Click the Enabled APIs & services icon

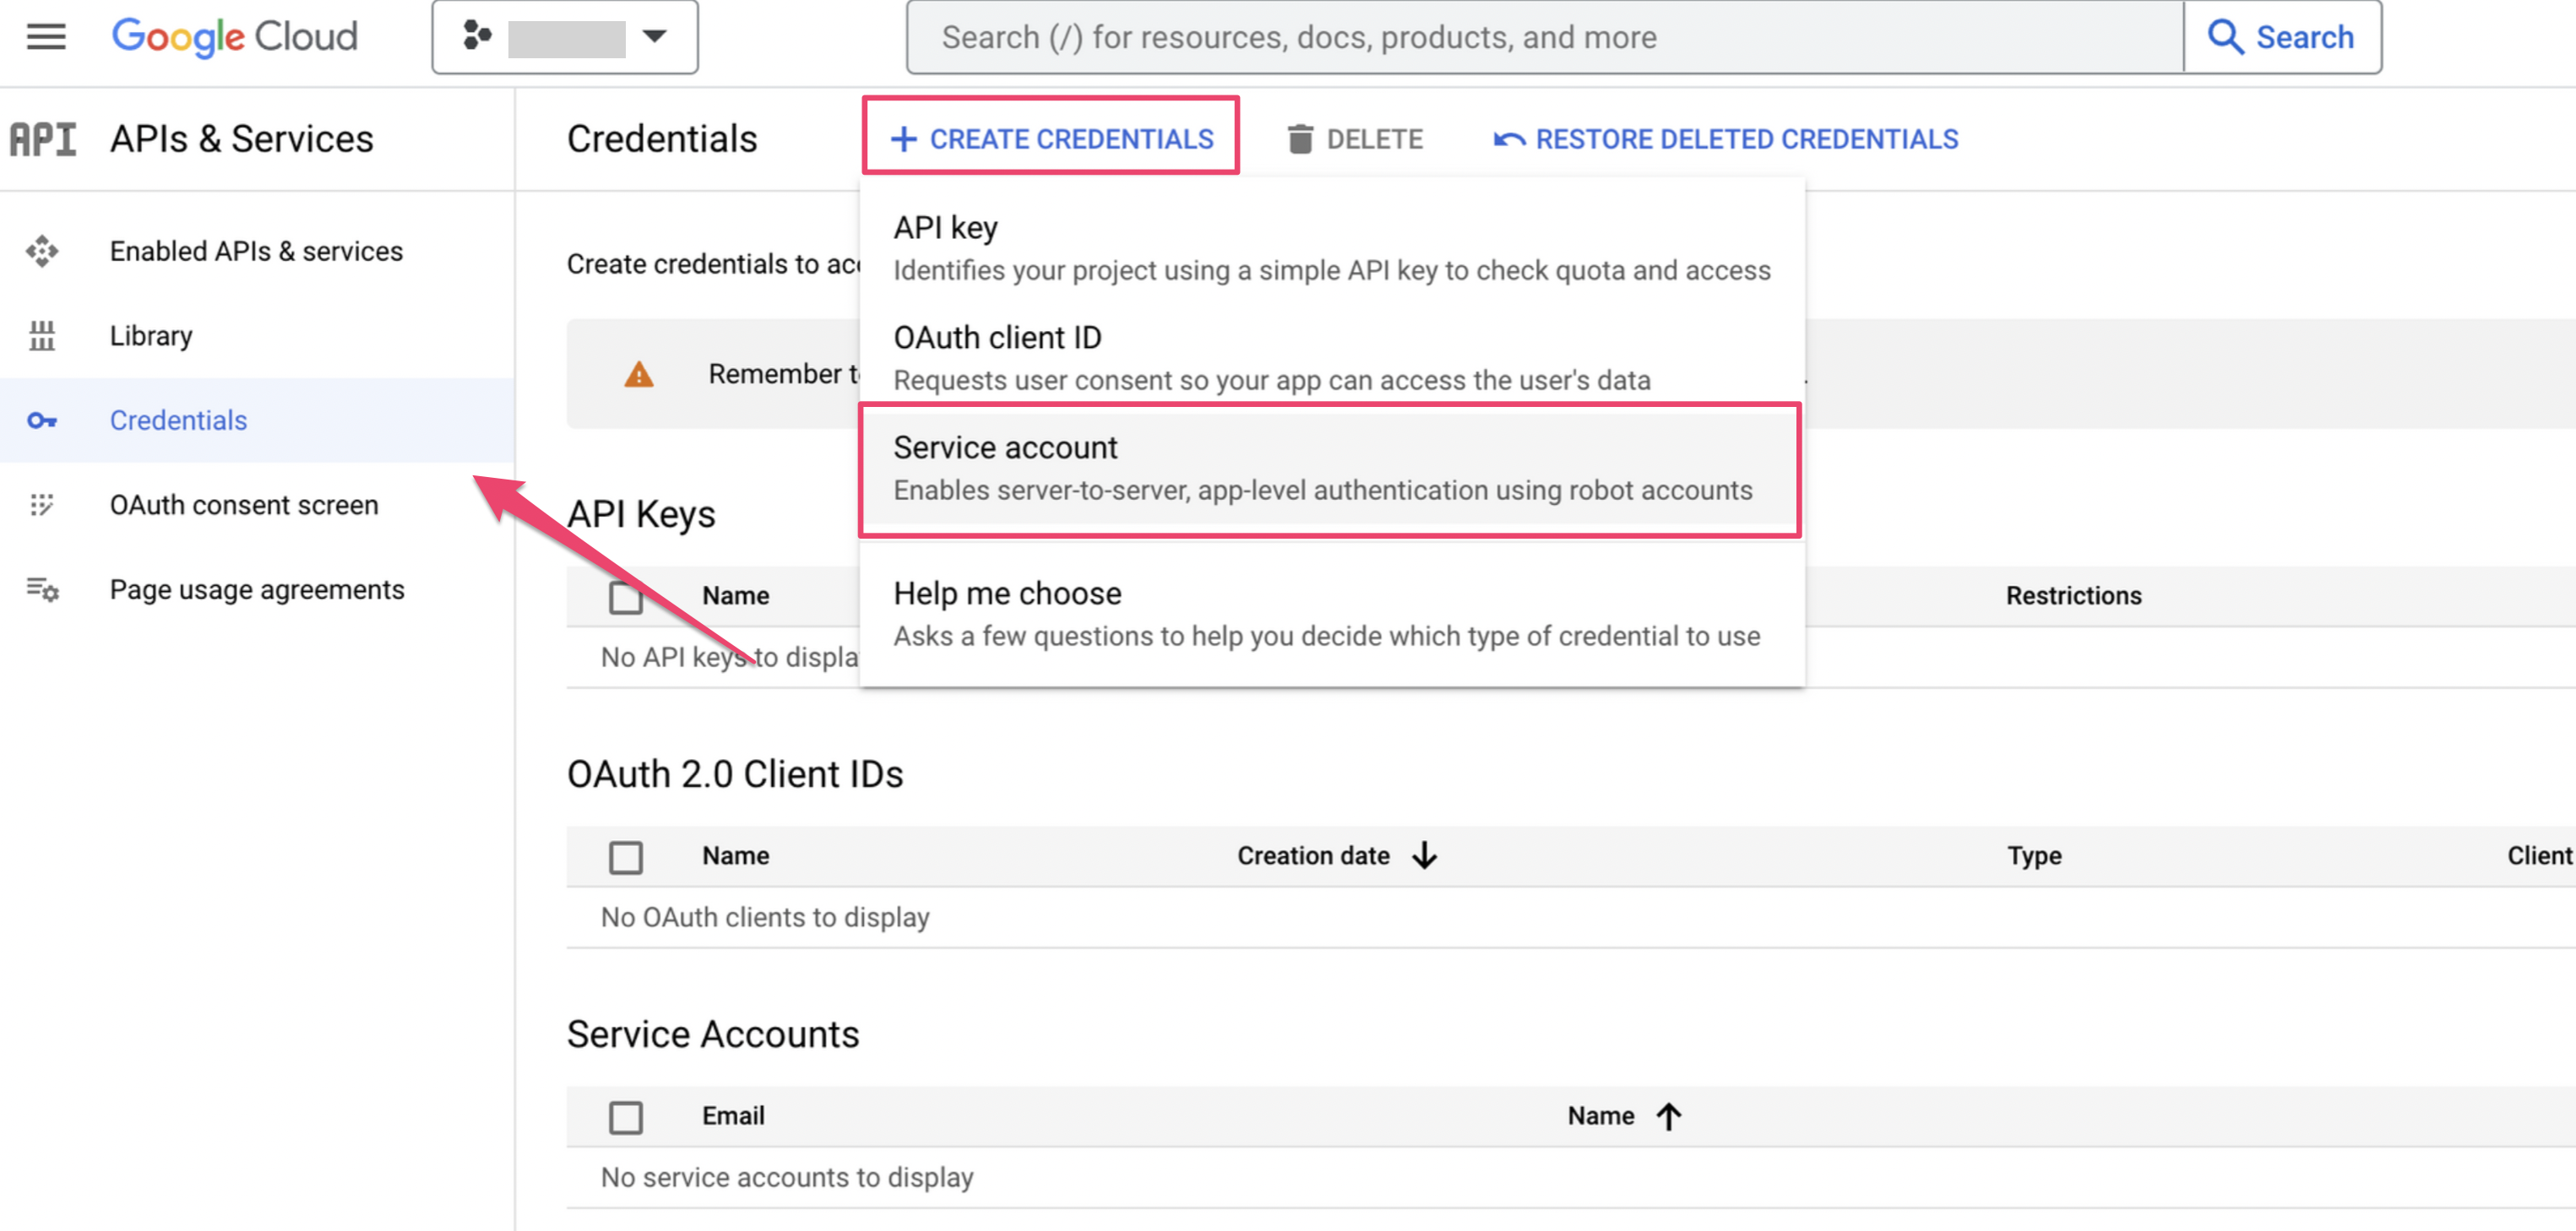coord(42,251)
